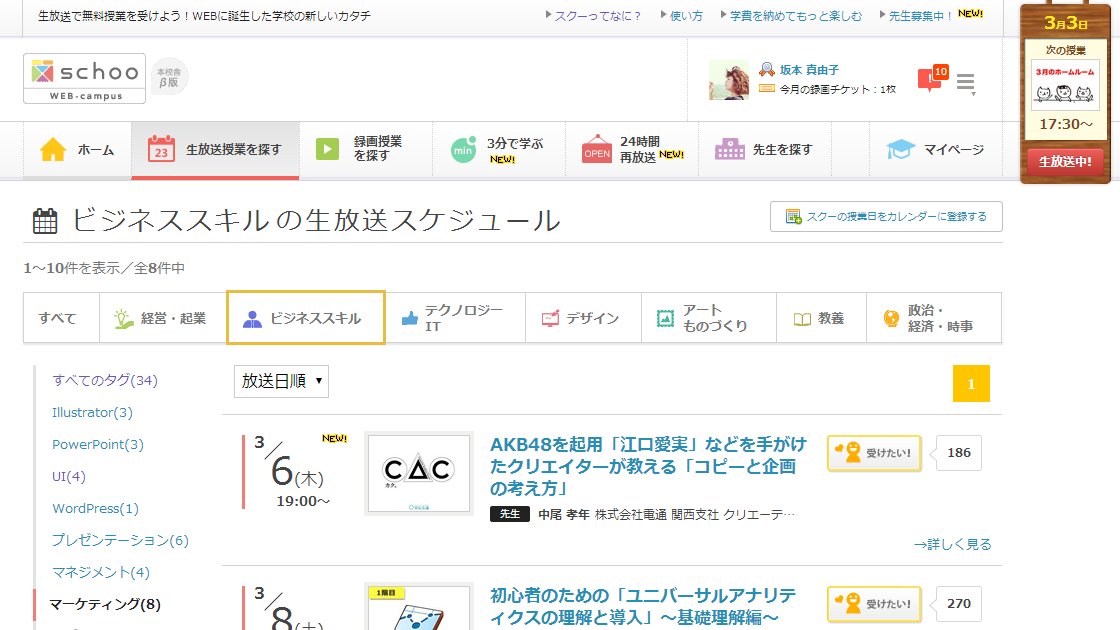1120x630 pixels.
Task: Open 録画授業を探す navigation tab
Action: [x=366, y=149]
